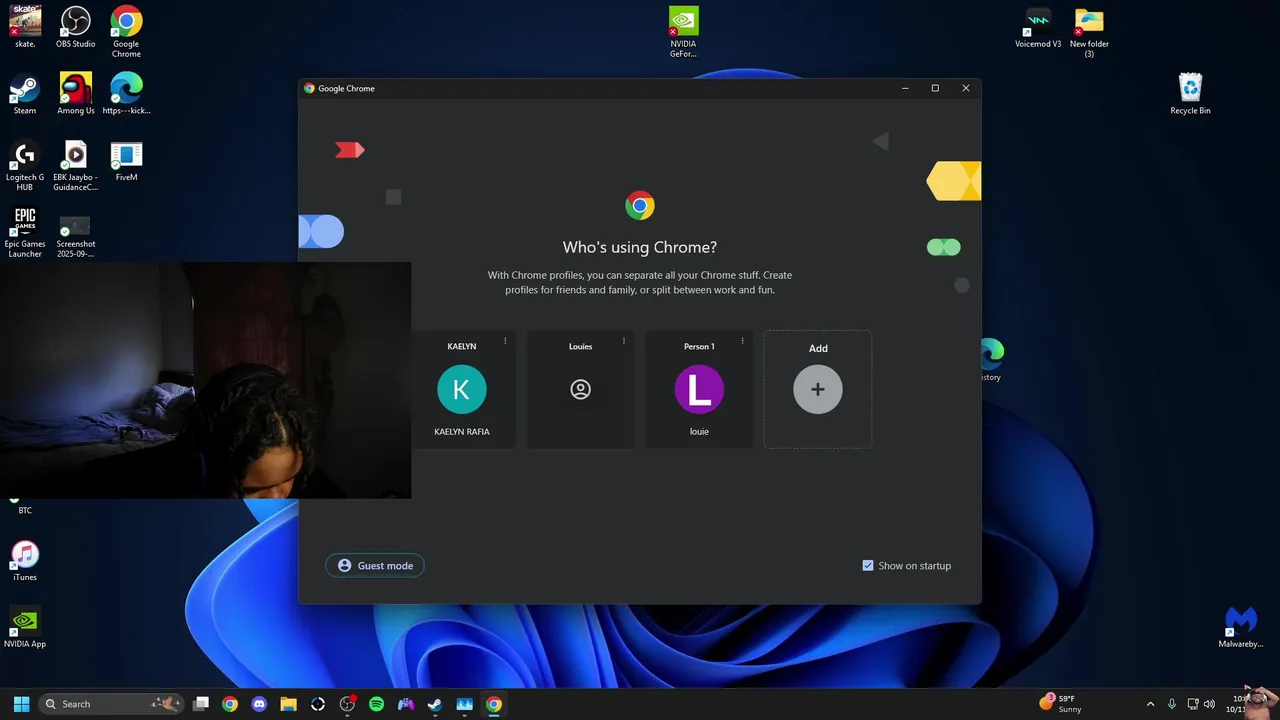Select the NVIDIA GeForce desktop shortcut
Image resolution: width=1280 pixels, height=720 pixels.
tap(683, 32)
